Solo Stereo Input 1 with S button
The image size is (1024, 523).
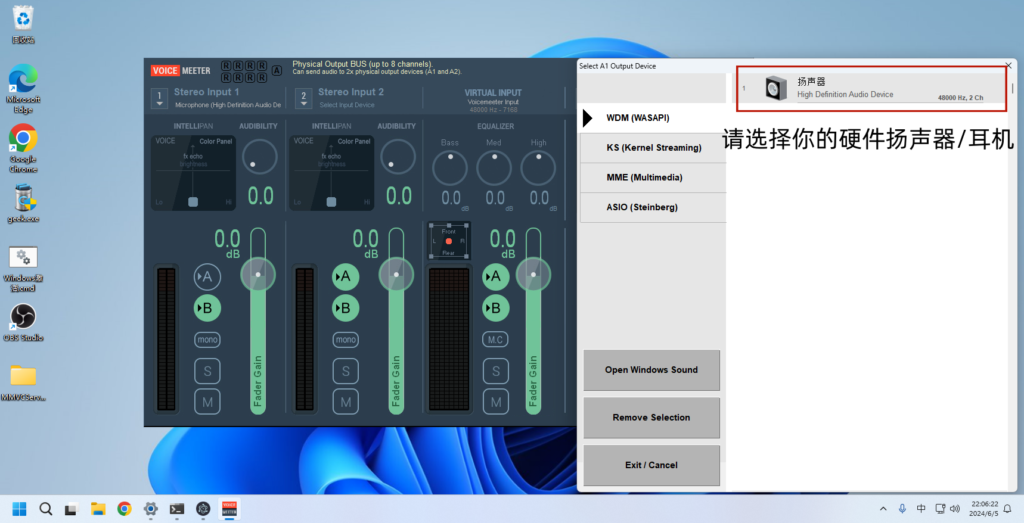pyautogui.click(x=207, y=371)
